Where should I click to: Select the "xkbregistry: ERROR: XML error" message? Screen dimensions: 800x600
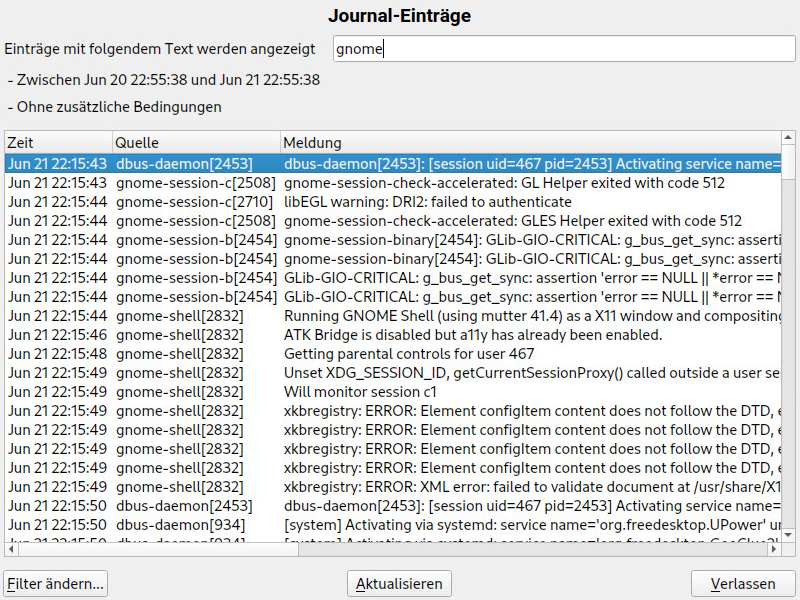point(532,487)
